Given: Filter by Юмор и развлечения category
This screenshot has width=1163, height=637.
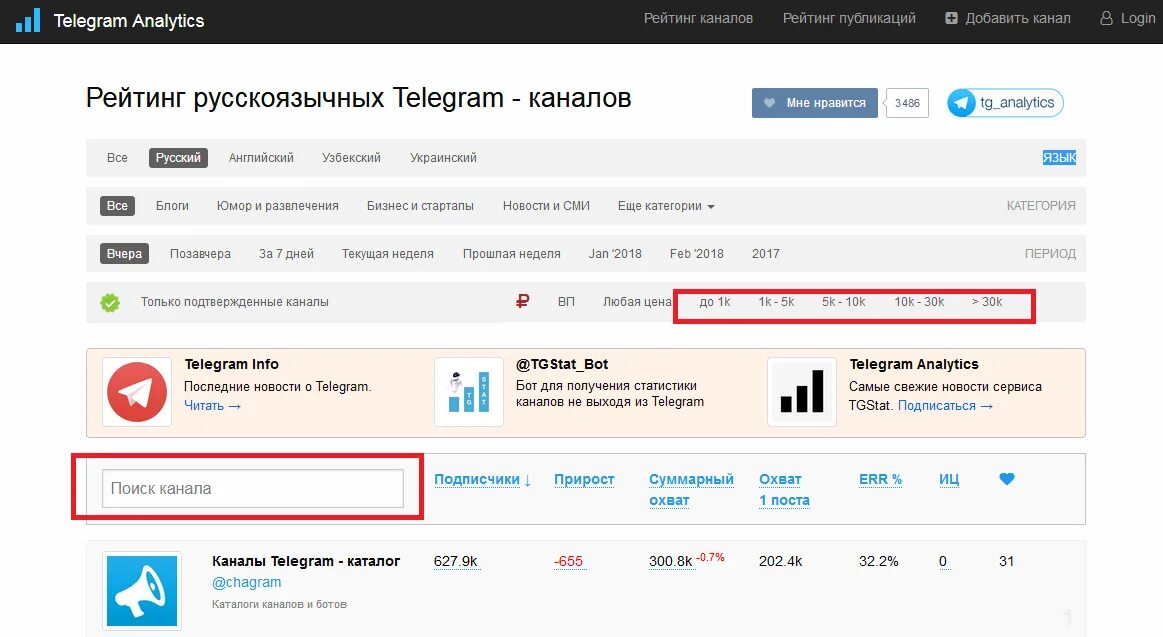Looking at the screenshot, I should click(277, 206).
